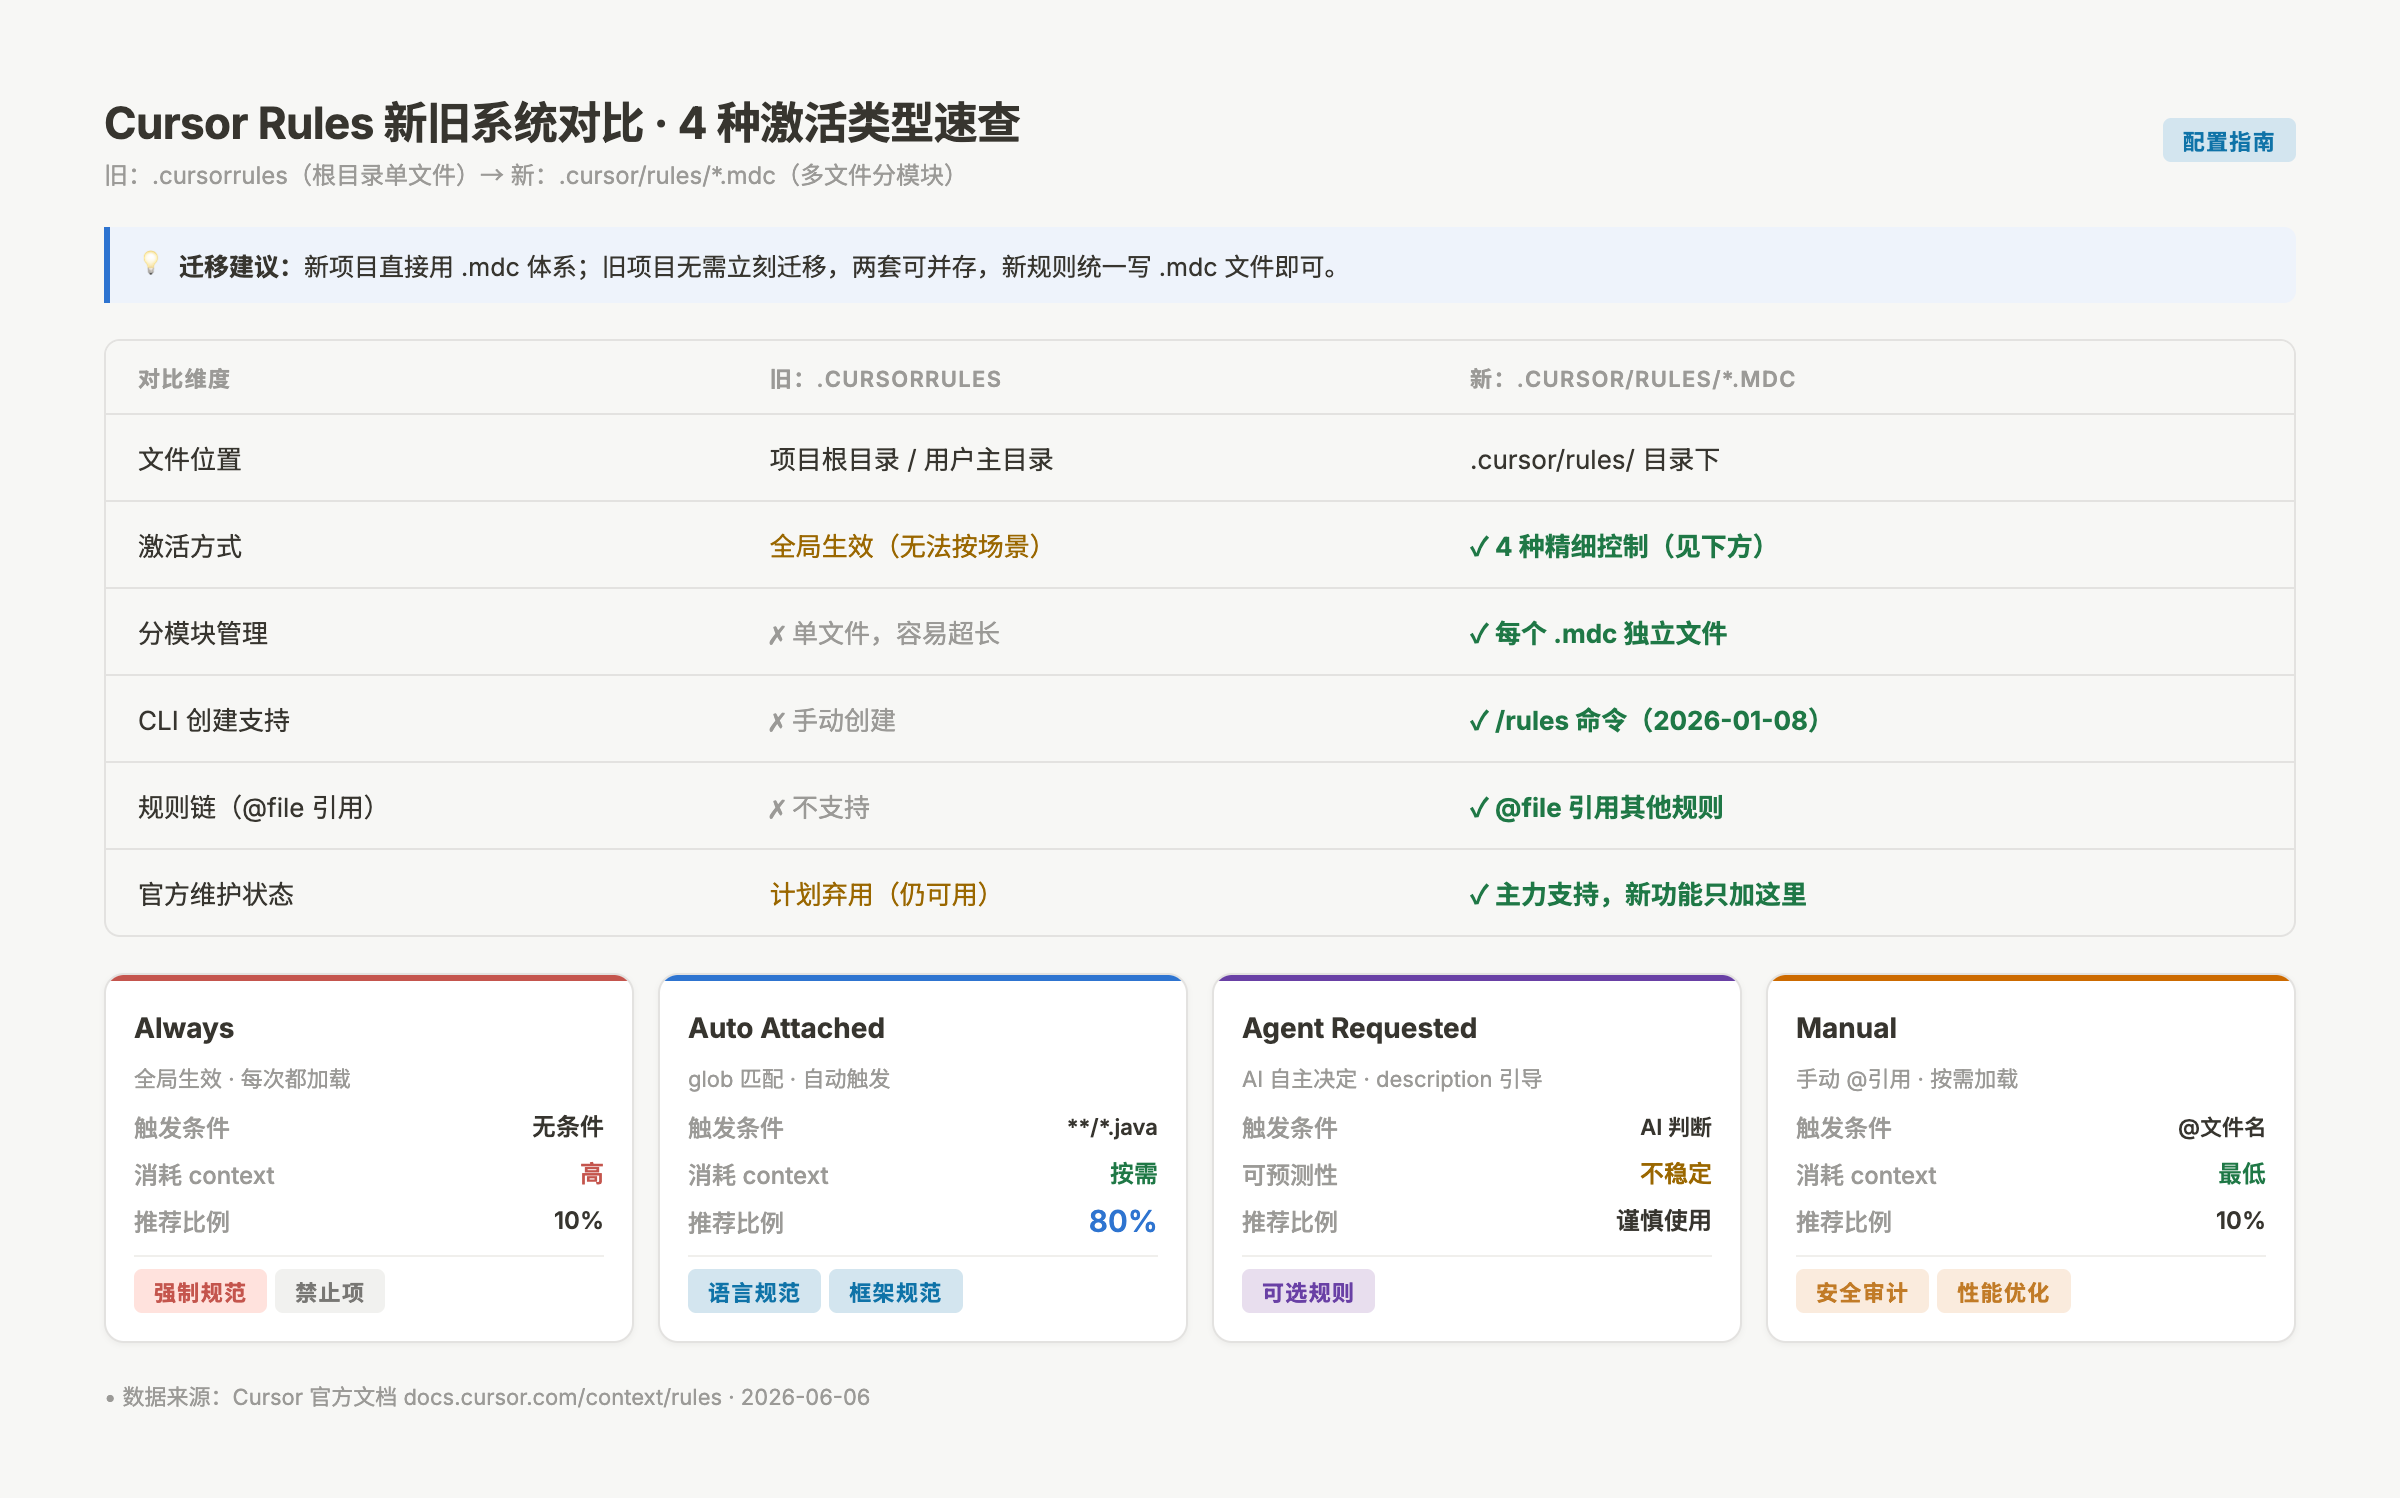
Task: Click the 主力支持，新功能只加这里 cell
Action: click(1638, 895)
